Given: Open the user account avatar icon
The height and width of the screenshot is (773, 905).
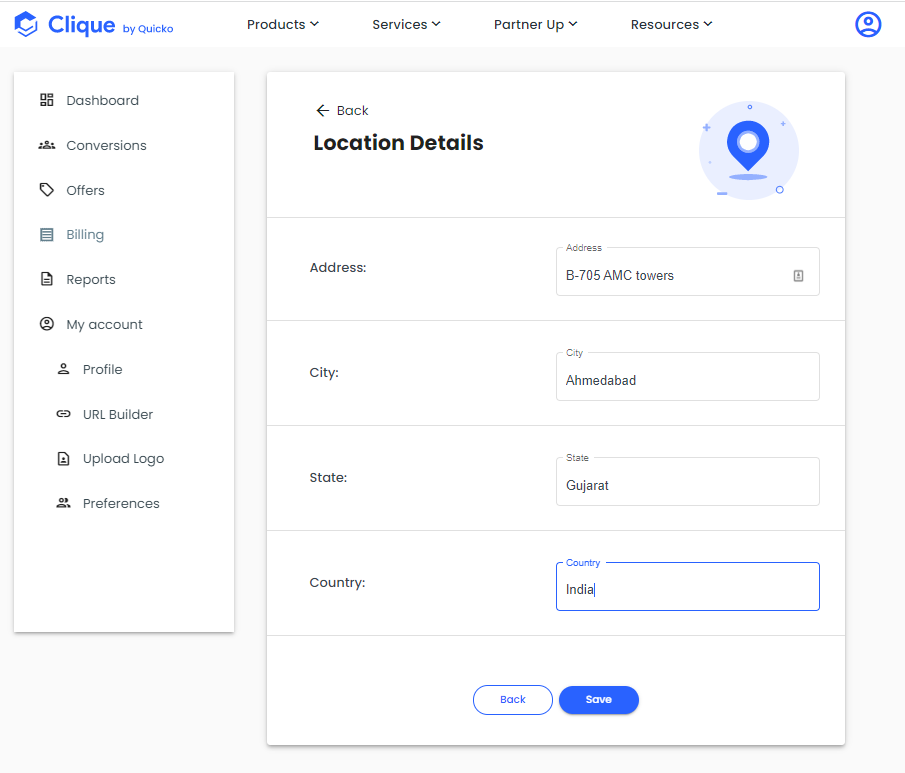Looking at the screenshot, I should (867, 24).
